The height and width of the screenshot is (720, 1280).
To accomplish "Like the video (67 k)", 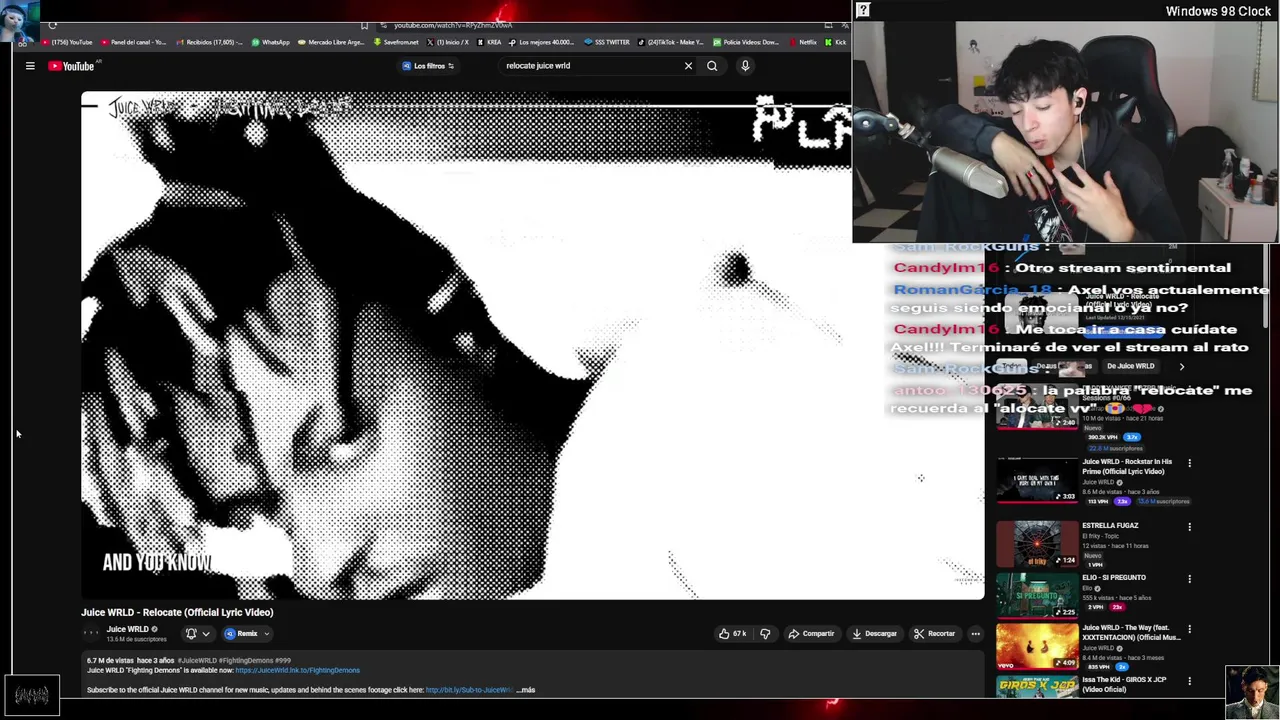I will 733,633.
